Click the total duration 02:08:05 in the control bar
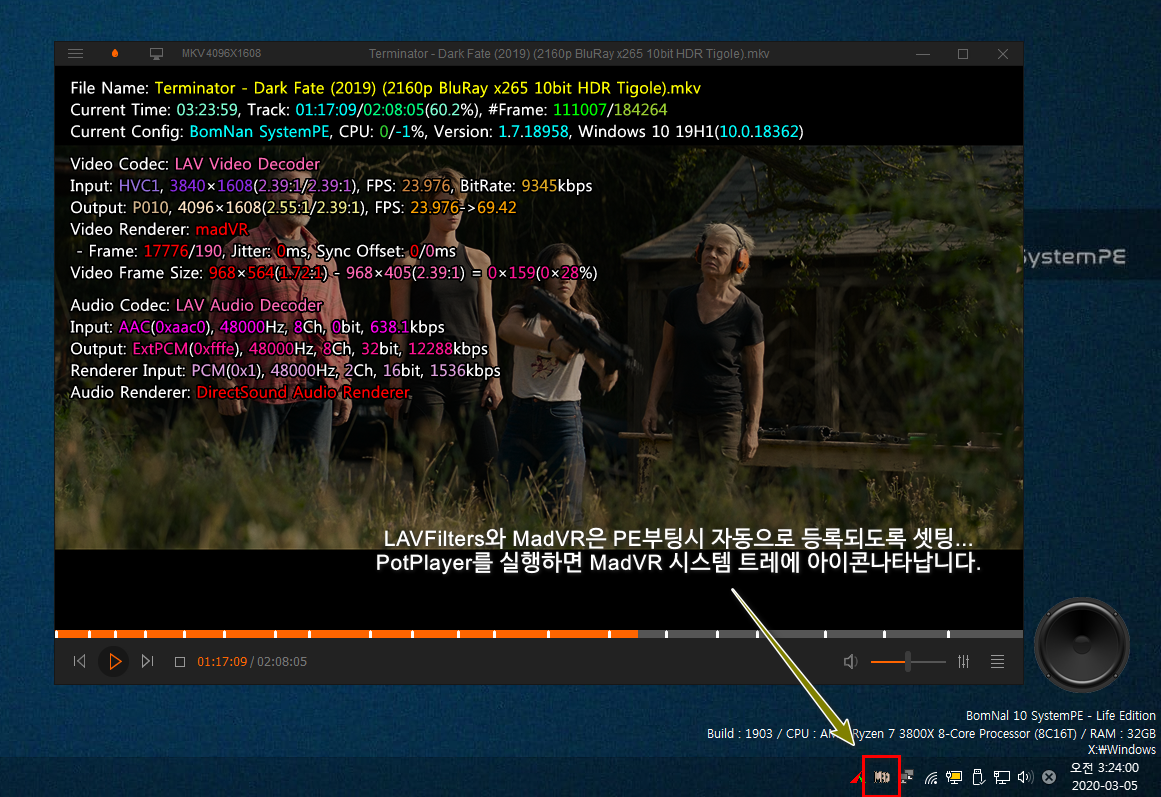The width and height of the screenshot is (1161, 797). click(281, 661)
